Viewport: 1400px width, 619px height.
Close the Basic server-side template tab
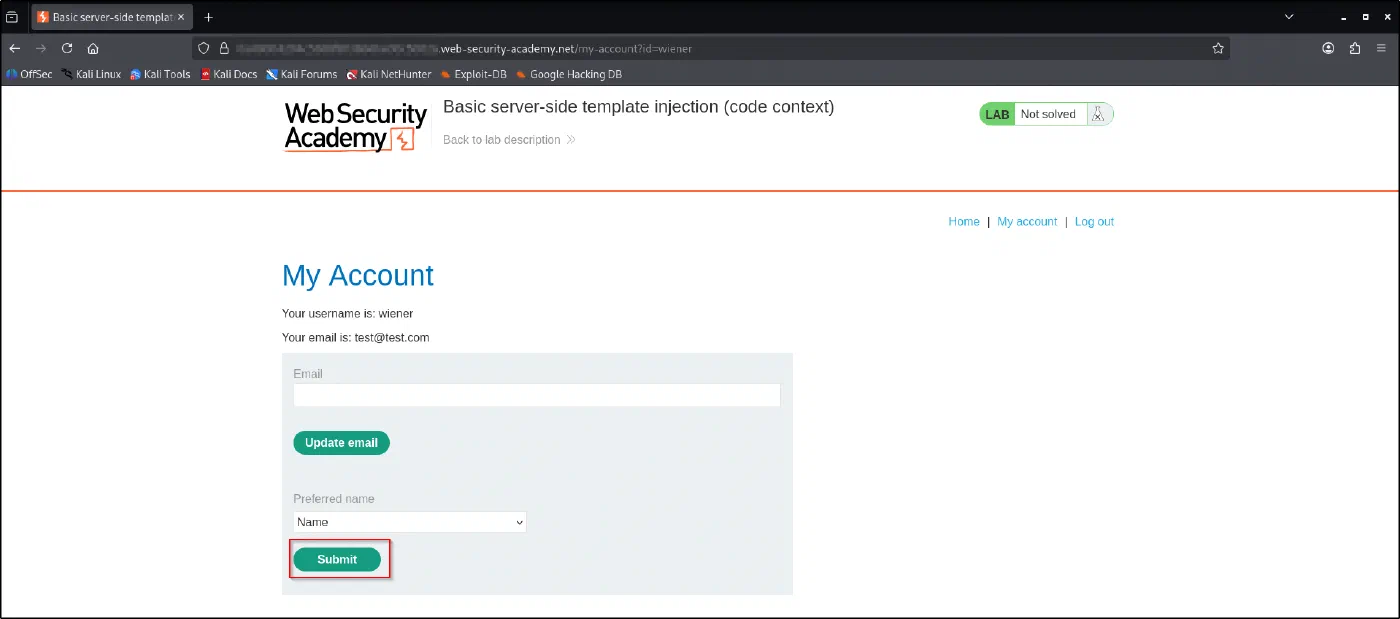[x=181, y=17]
